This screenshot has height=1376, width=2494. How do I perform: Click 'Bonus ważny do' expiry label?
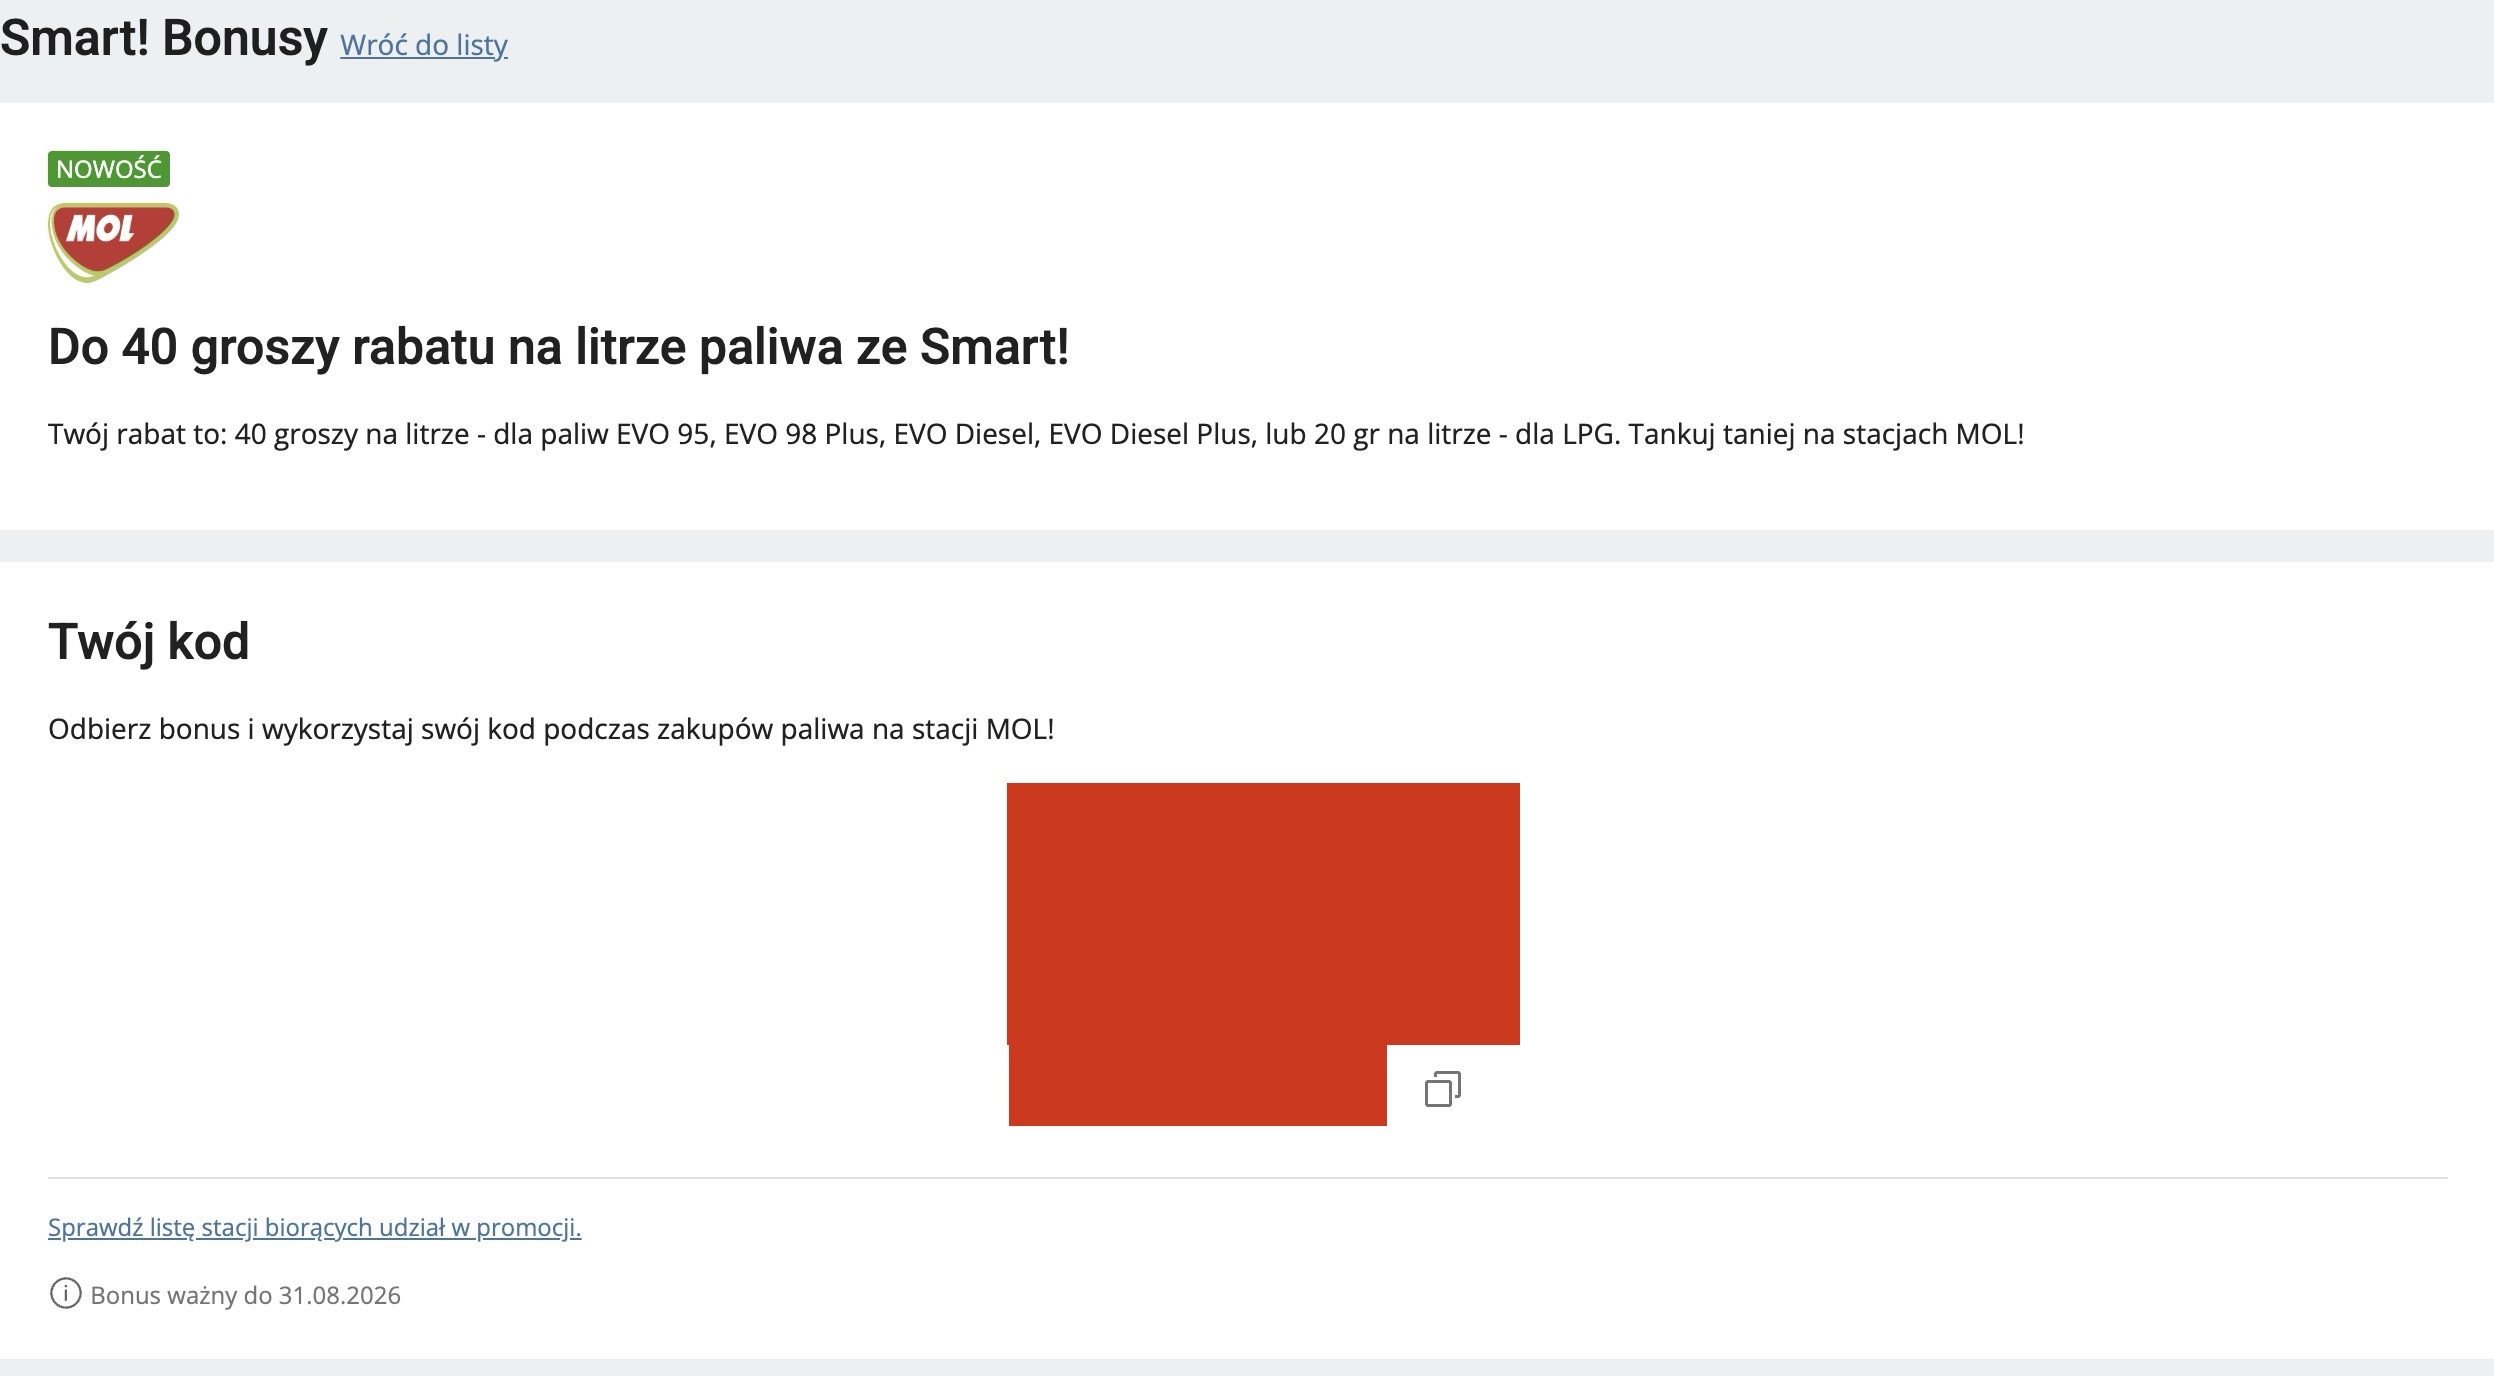click(181, 1295)
